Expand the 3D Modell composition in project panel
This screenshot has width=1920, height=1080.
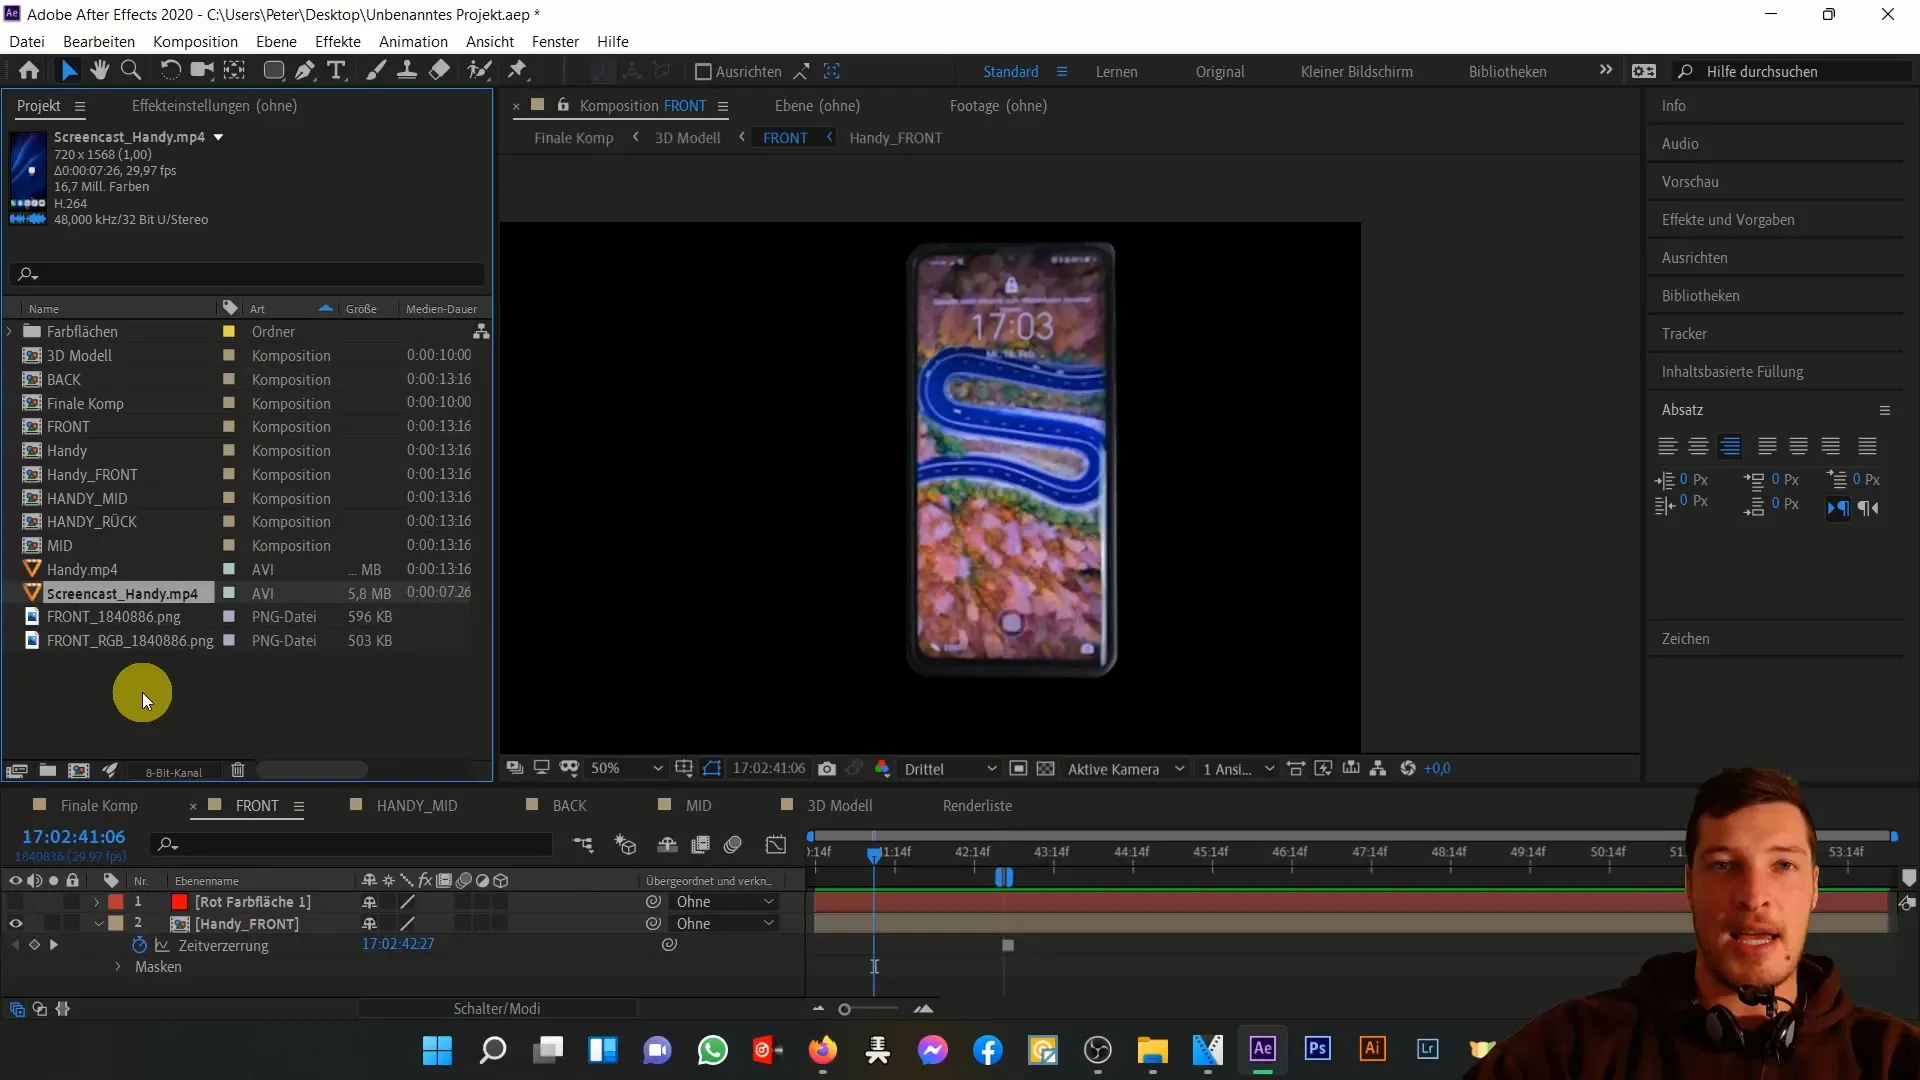pos(9,355)
